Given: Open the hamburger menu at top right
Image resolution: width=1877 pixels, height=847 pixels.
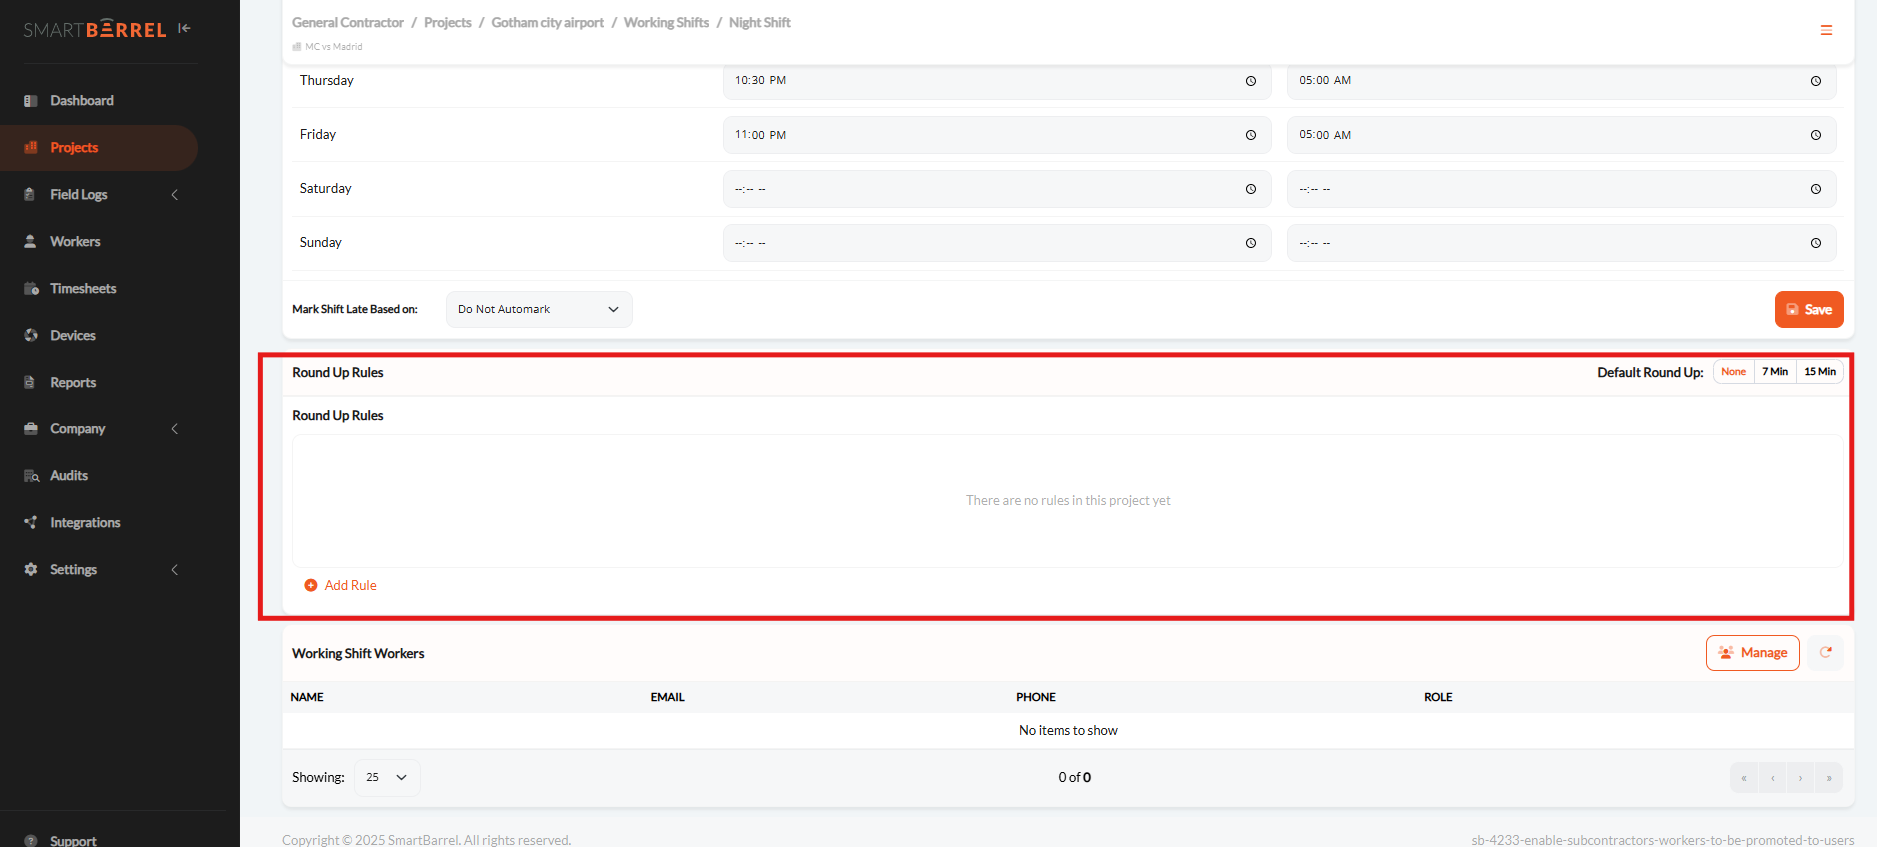Looking at the screenshot, I should (1826, 30).
